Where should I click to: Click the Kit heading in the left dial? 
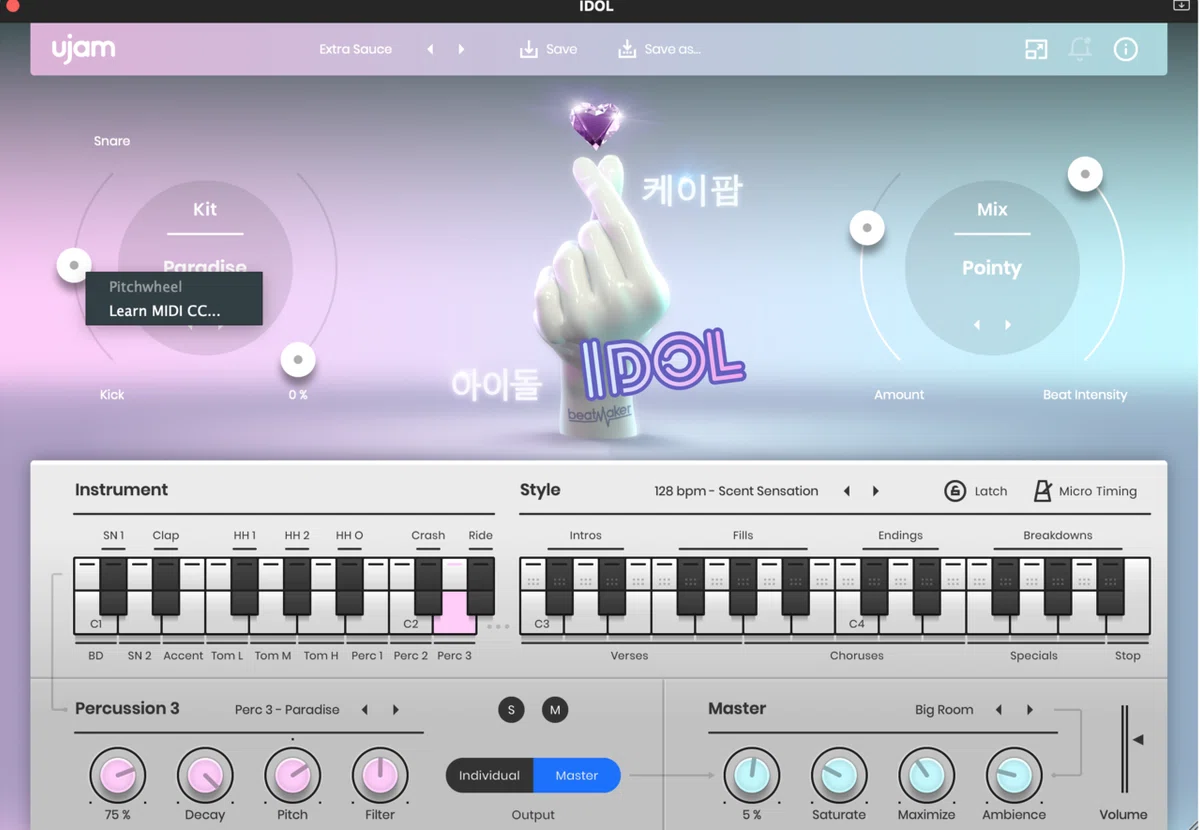tap(205, 209)
